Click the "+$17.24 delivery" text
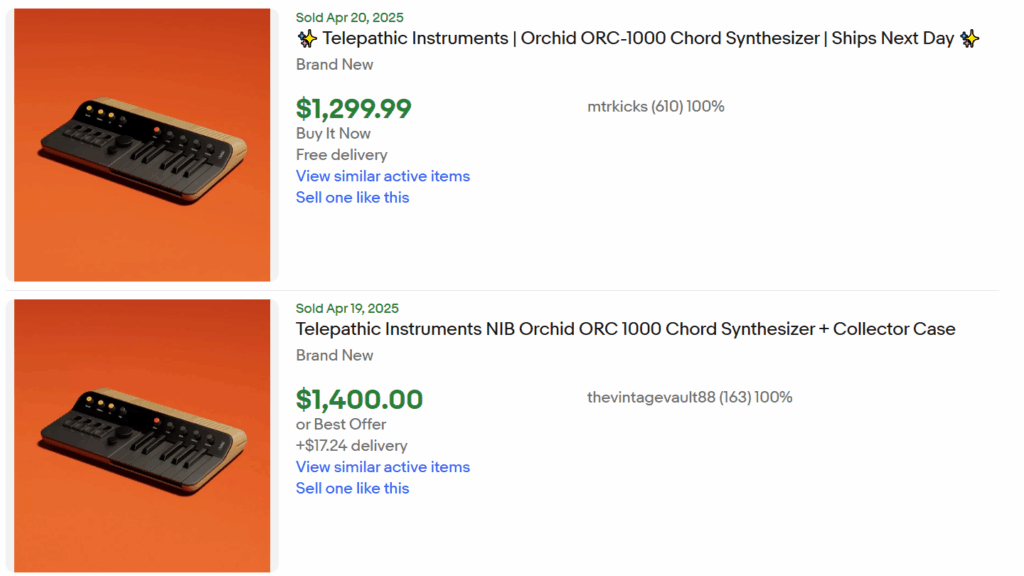The width and height of the screenshot is (1024, 576). [x=351, y=446]
